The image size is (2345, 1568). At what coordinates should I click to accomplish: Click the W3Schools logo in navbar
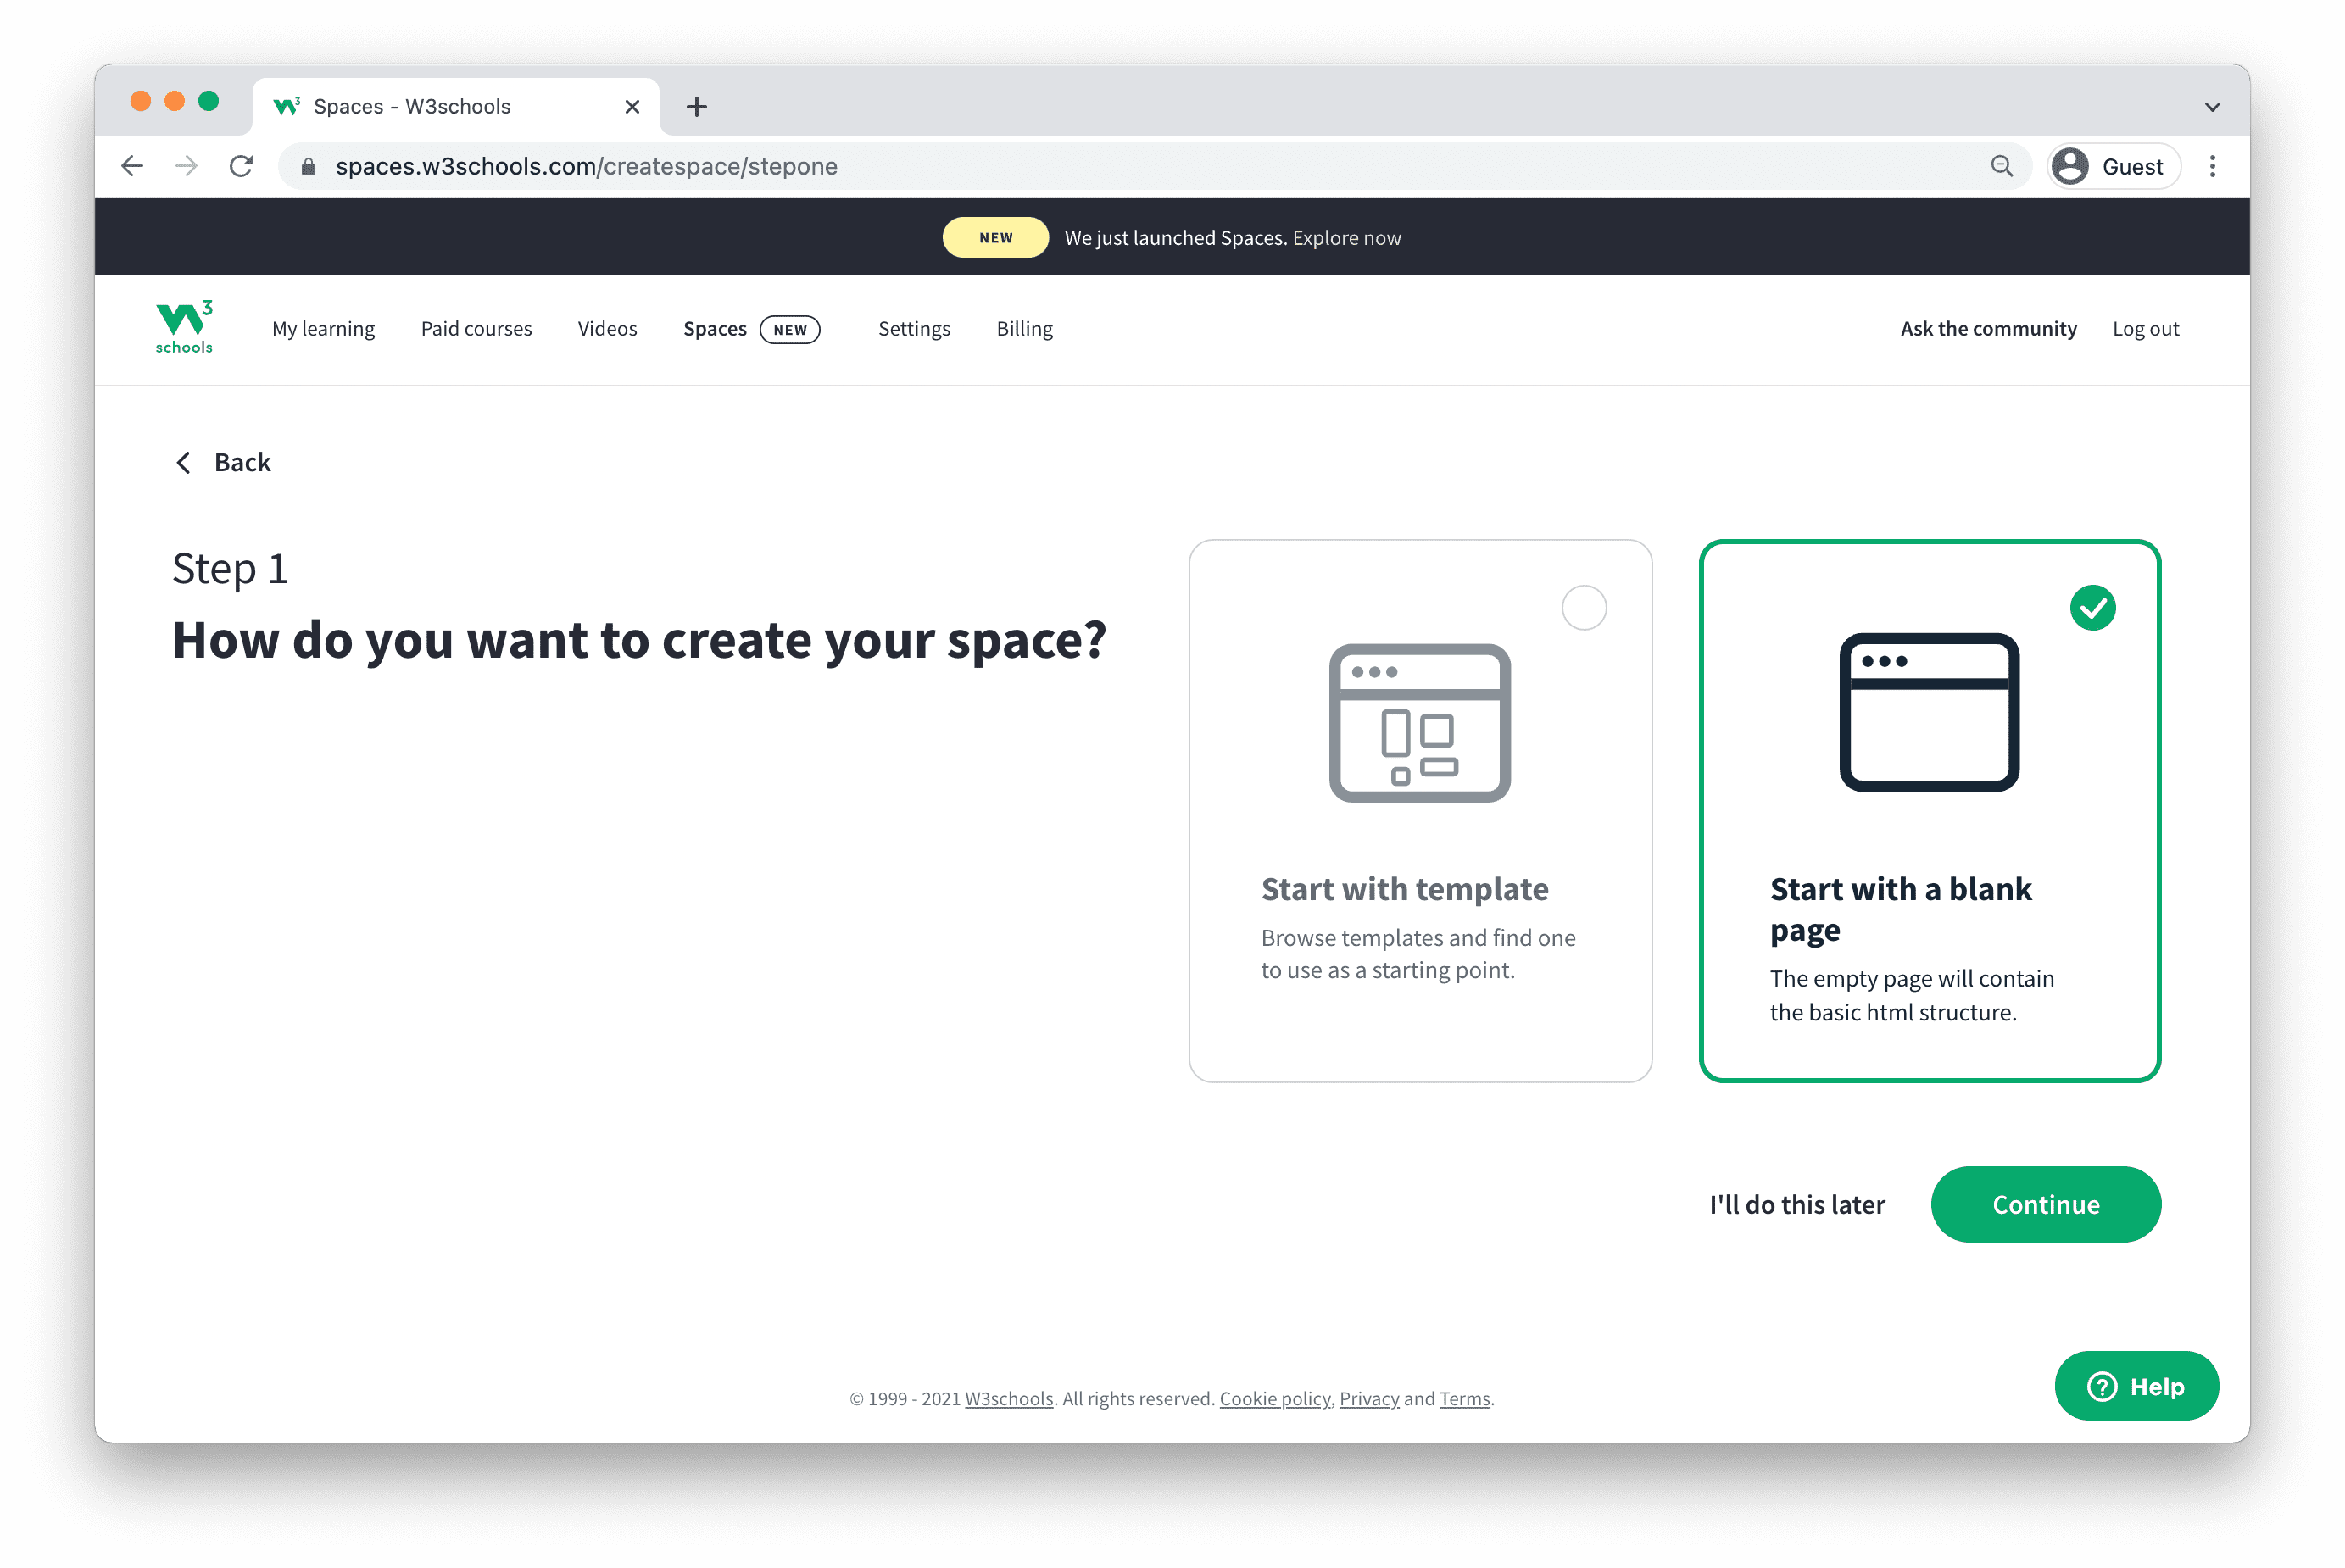click(x=184, y=327)
